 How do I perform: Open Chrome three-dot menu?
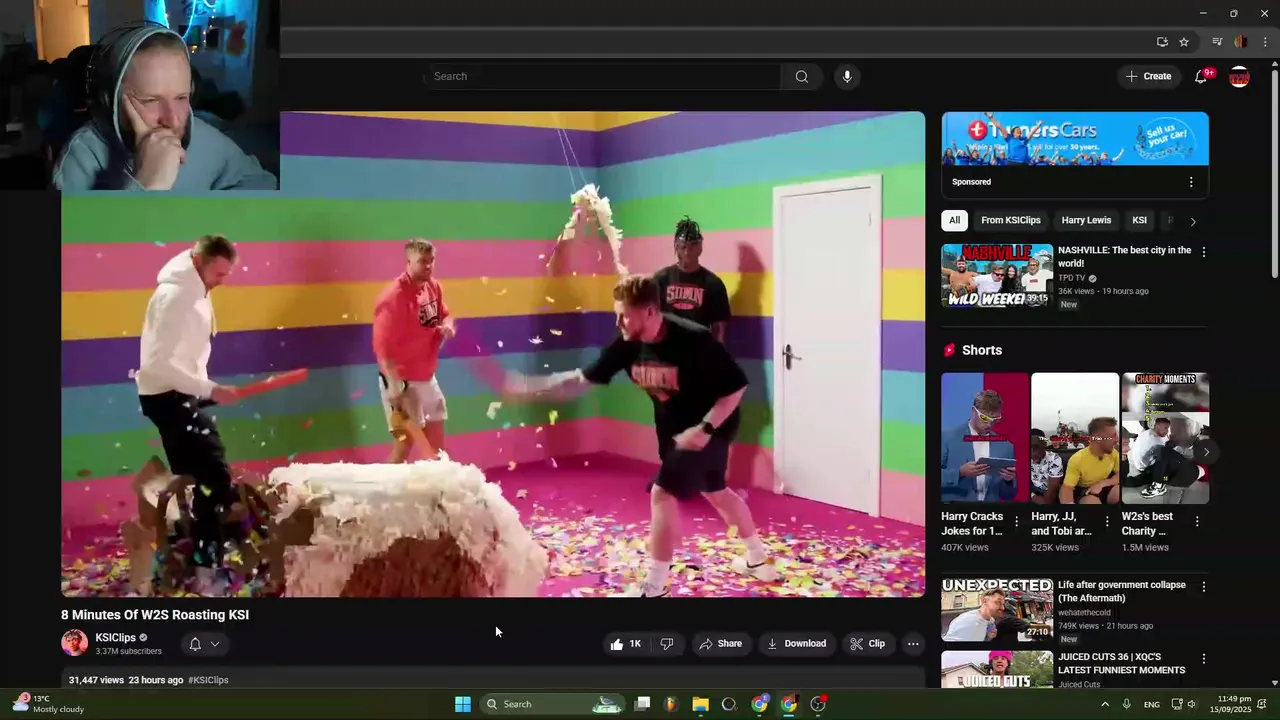click(x=1265, y=42)
